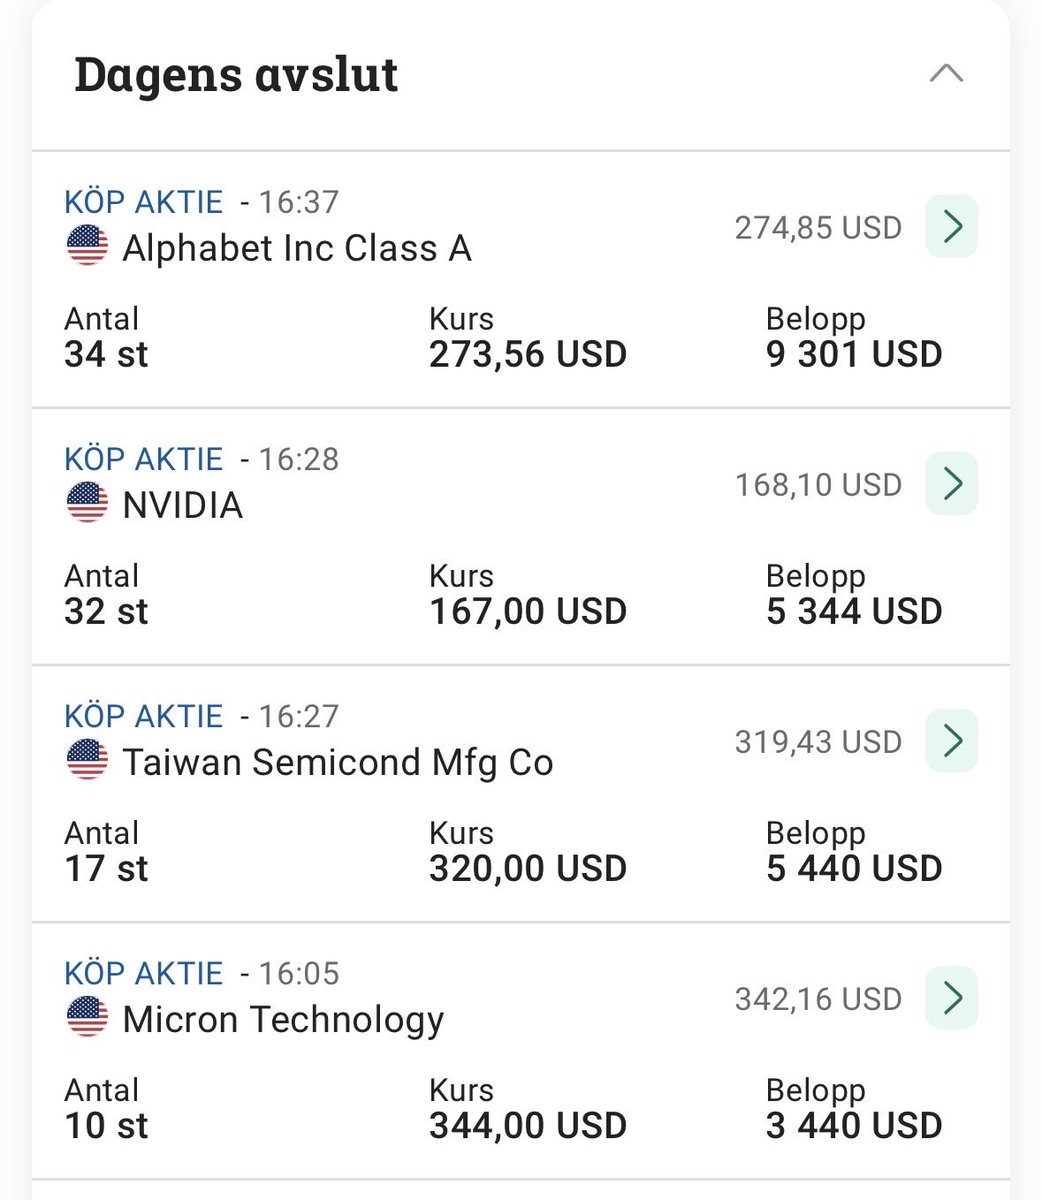Select the Alphabet Inc Class A stock name
The image size is (1042, 1200).
(297, 248)
